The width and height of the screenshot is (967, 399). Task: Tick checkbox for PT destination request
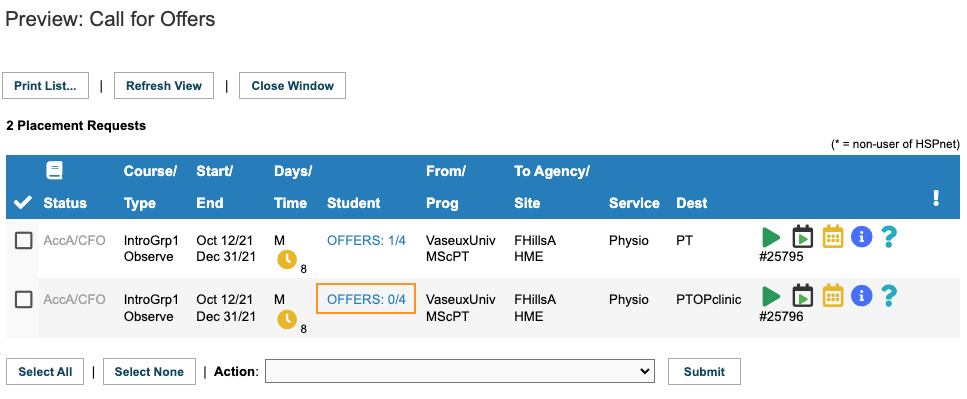click(x=23, y=241)
